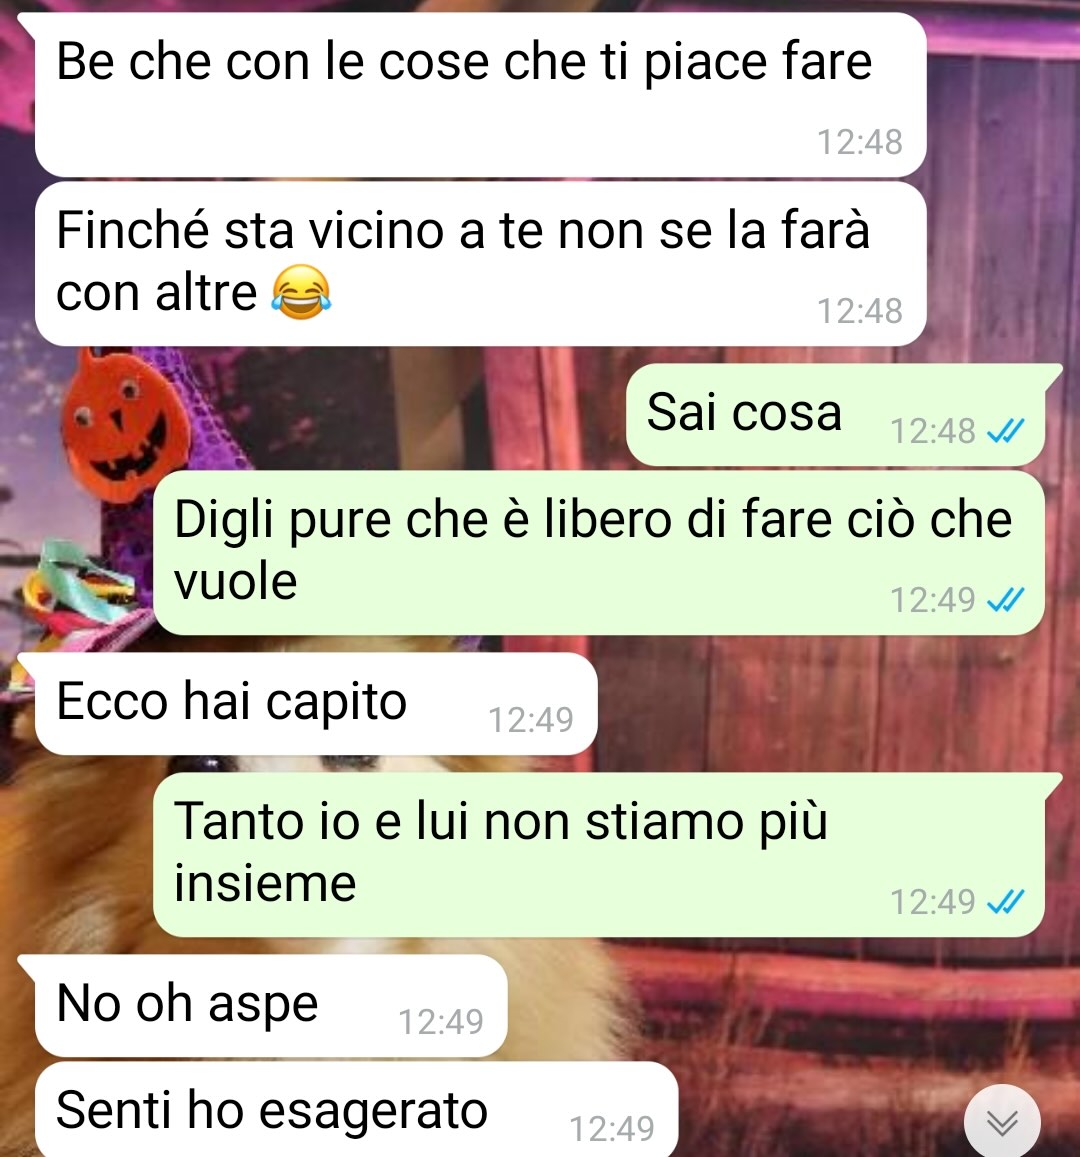1080x1157 pixels.
Task: Select the 'Finché sta vicino a te' message
Action: (x=480, y=263)
